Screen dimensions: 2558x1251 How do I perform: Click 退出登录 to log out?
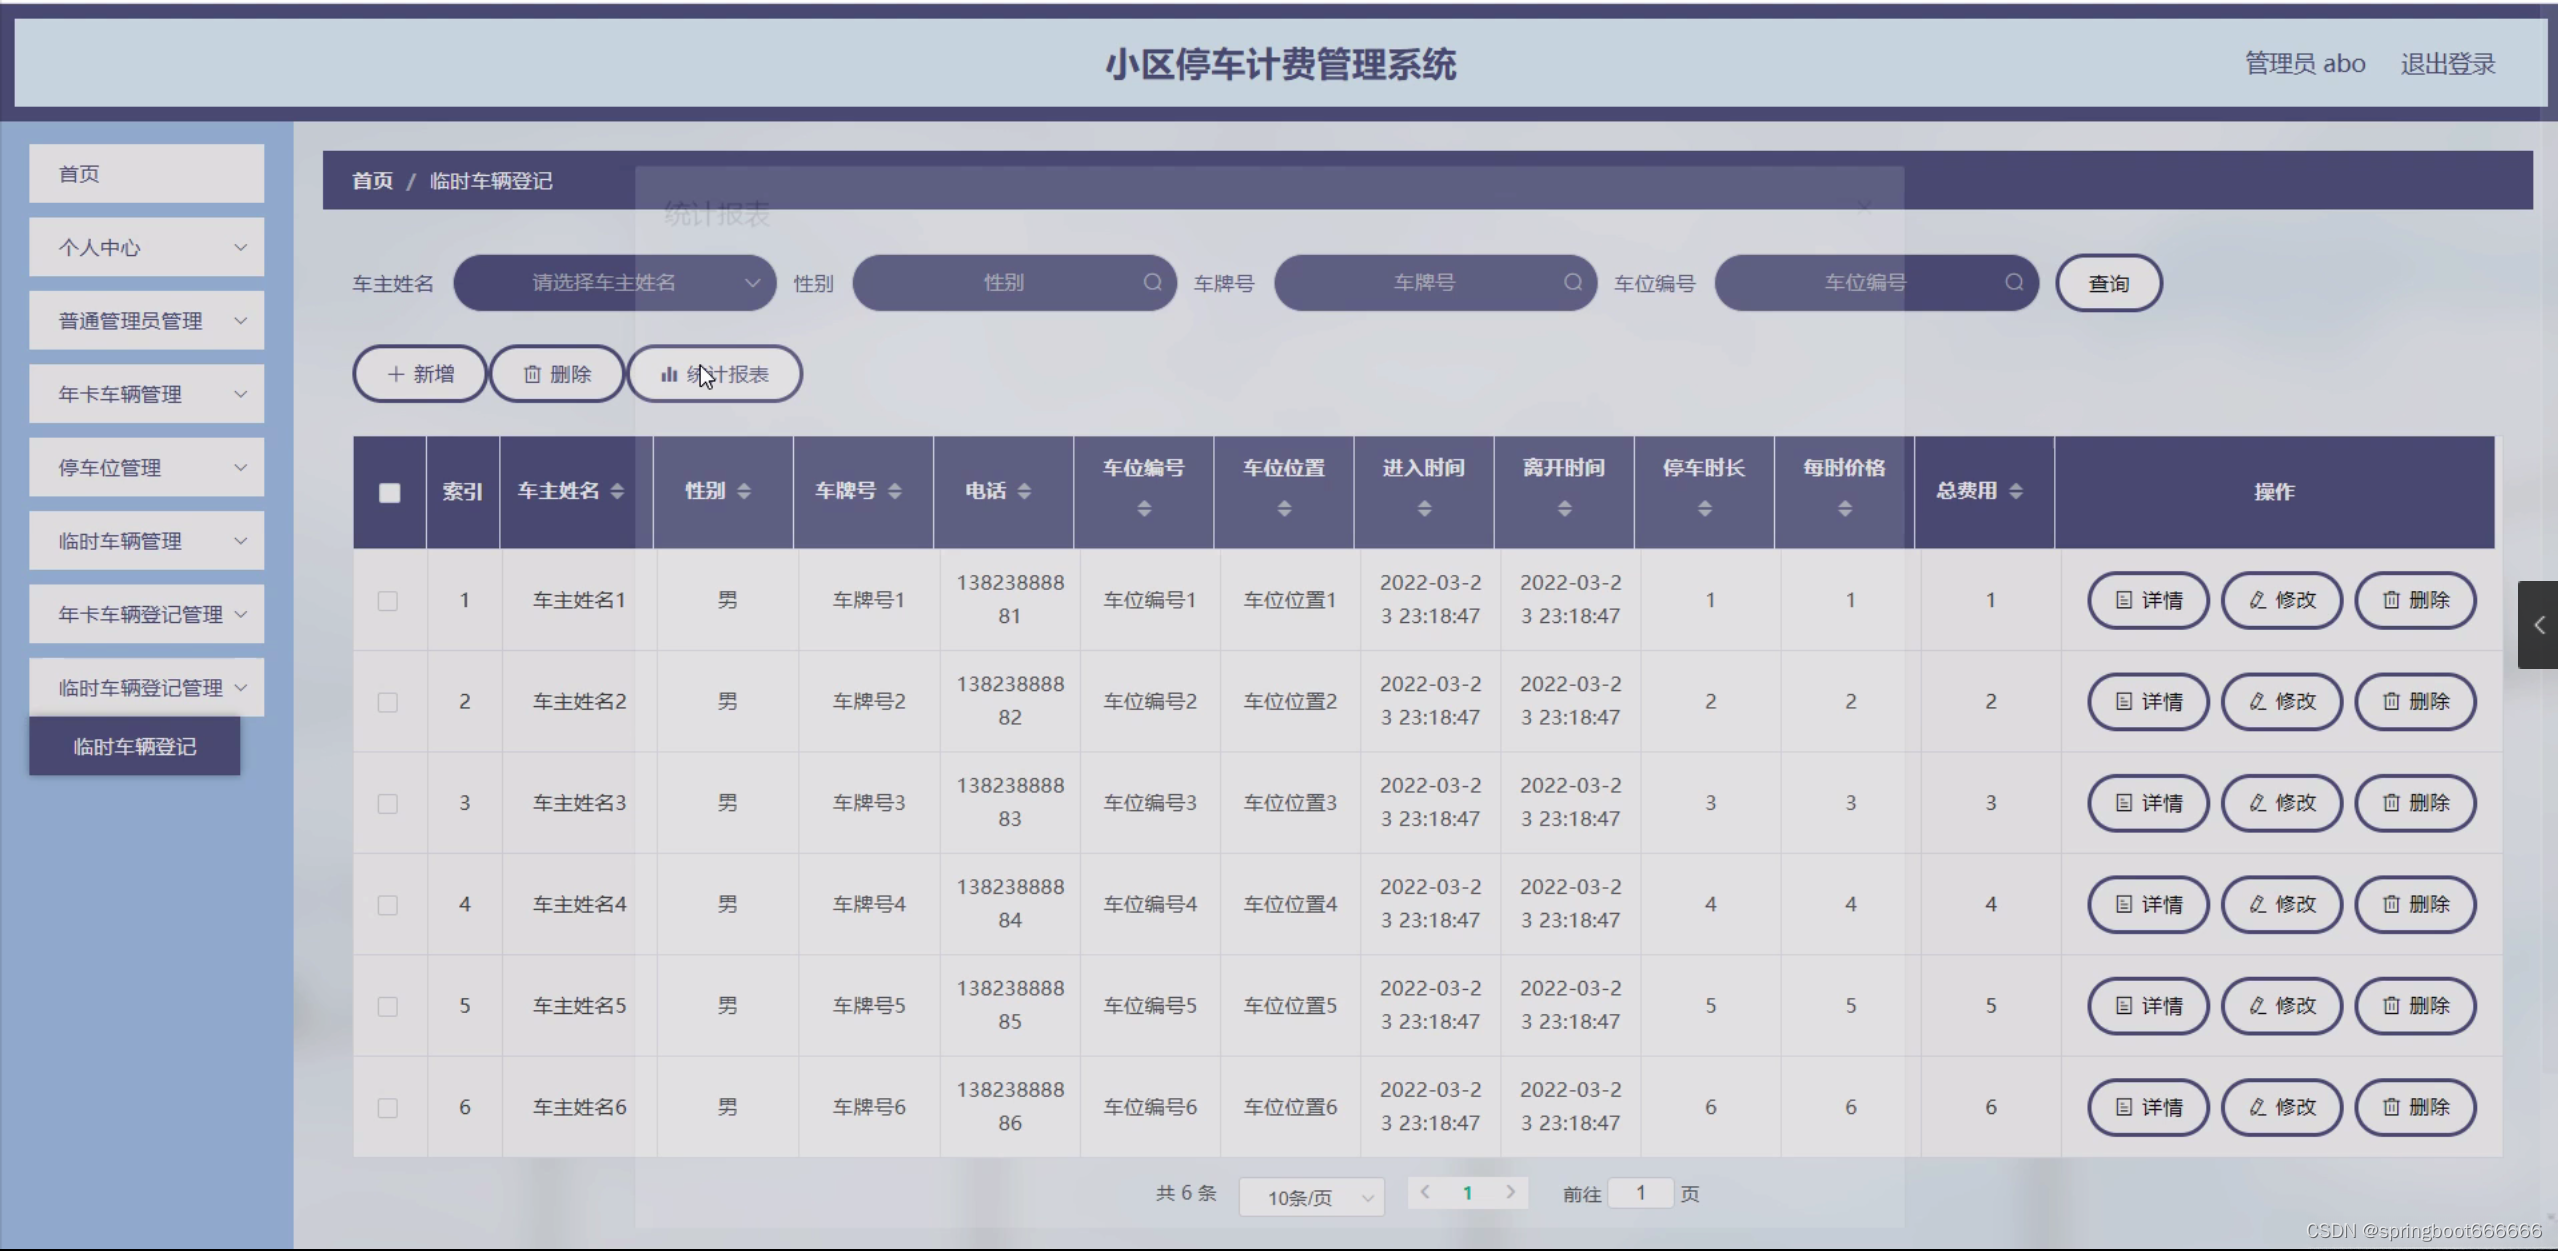[x=2447, y=64]
